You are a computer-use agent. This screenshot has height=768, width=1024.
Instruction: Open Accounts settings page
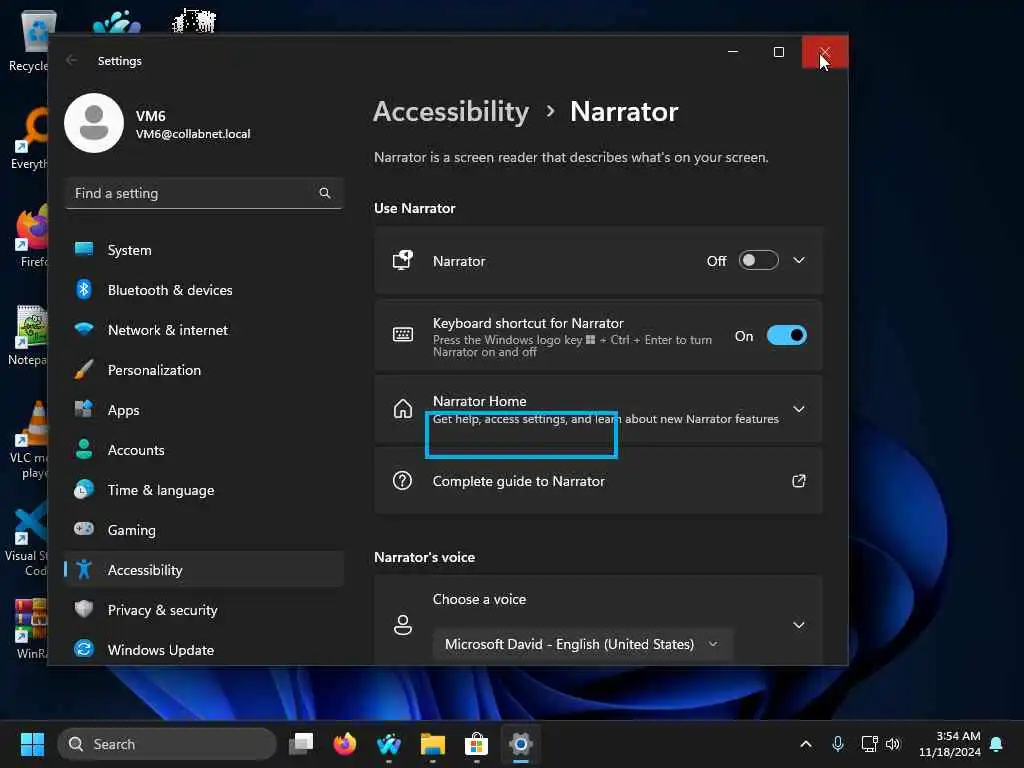pyautogui.click(x=204, y=450)
